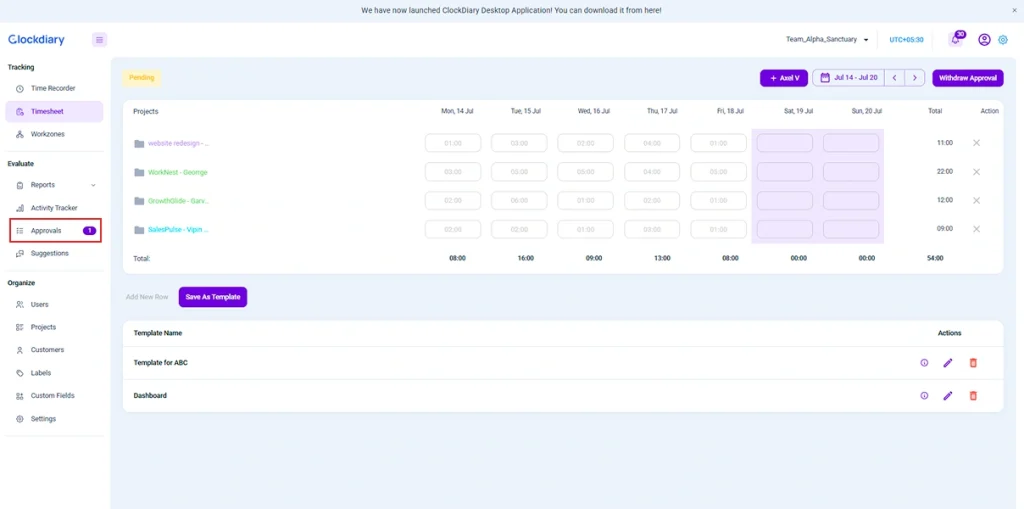View info for Dashboard template
1024x509 pixels.
924,395
